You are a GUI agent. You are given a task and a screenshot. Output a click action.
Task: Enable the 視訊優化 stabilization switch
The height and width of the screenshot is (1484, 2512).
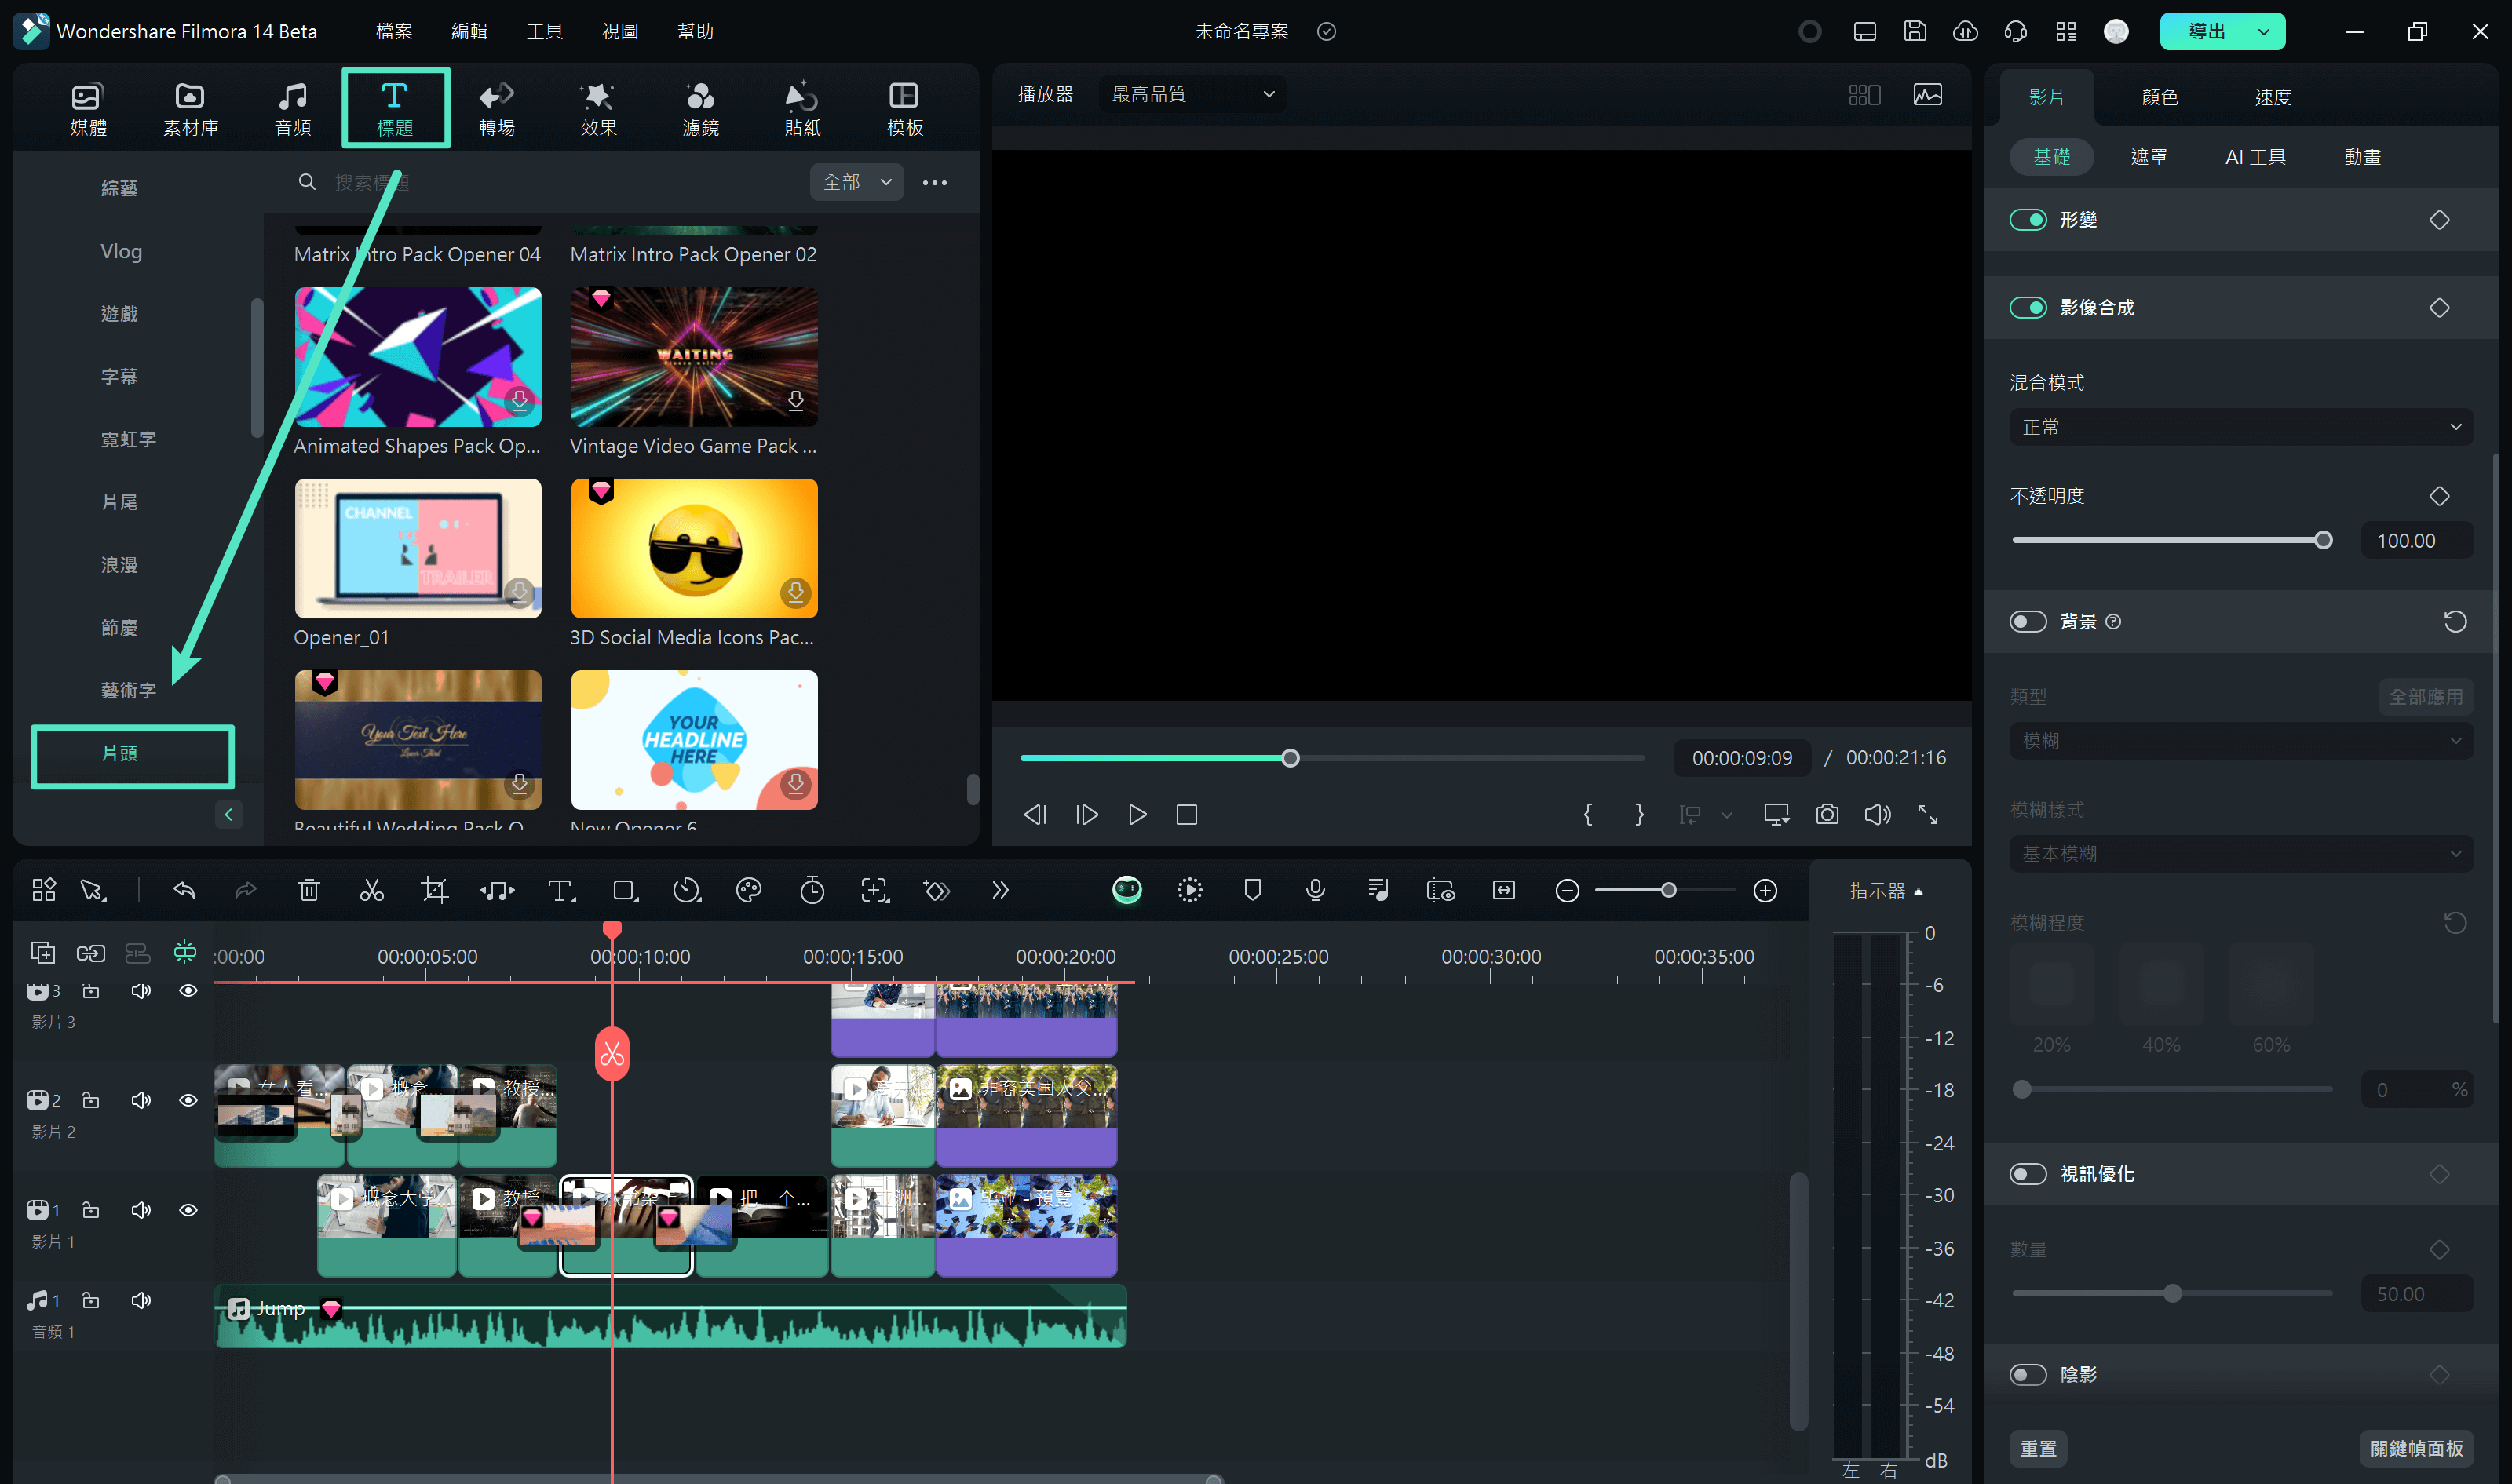coord(2028,1173)
